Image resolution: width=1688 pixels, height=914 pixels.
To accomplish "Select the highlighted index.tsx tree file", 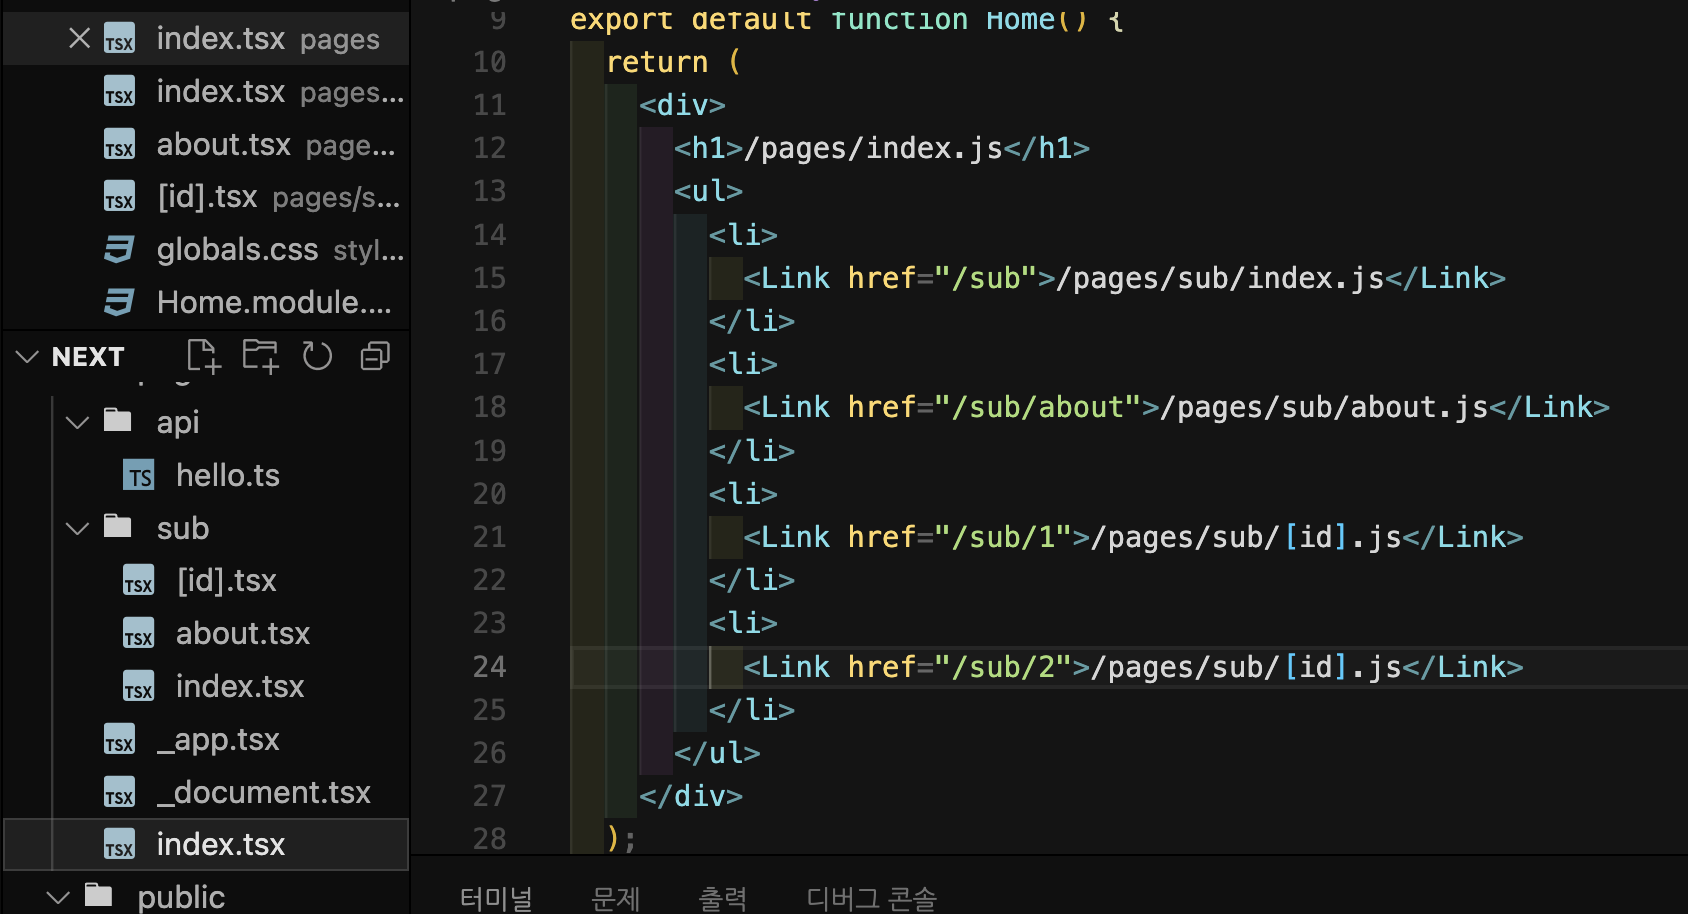I will coord(206,845).
